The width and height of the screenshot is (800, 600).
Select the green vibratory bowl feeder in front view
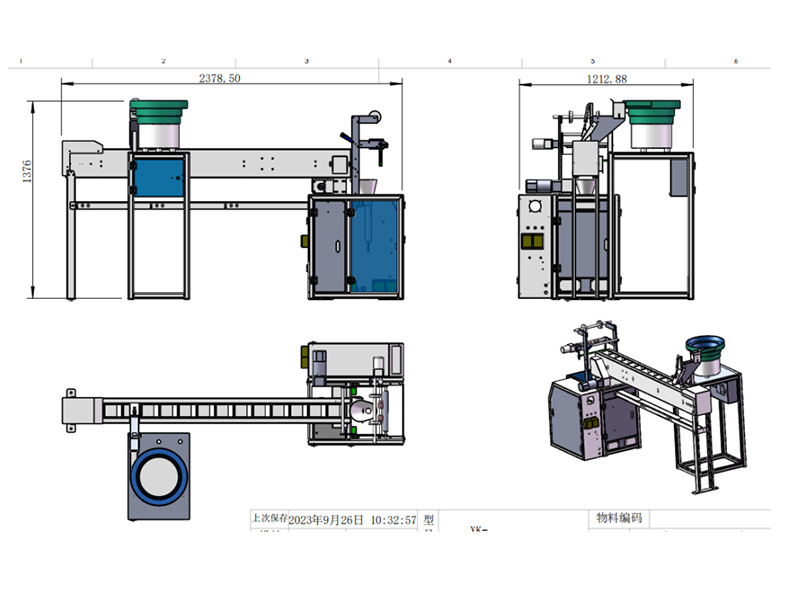click(160, 112)
